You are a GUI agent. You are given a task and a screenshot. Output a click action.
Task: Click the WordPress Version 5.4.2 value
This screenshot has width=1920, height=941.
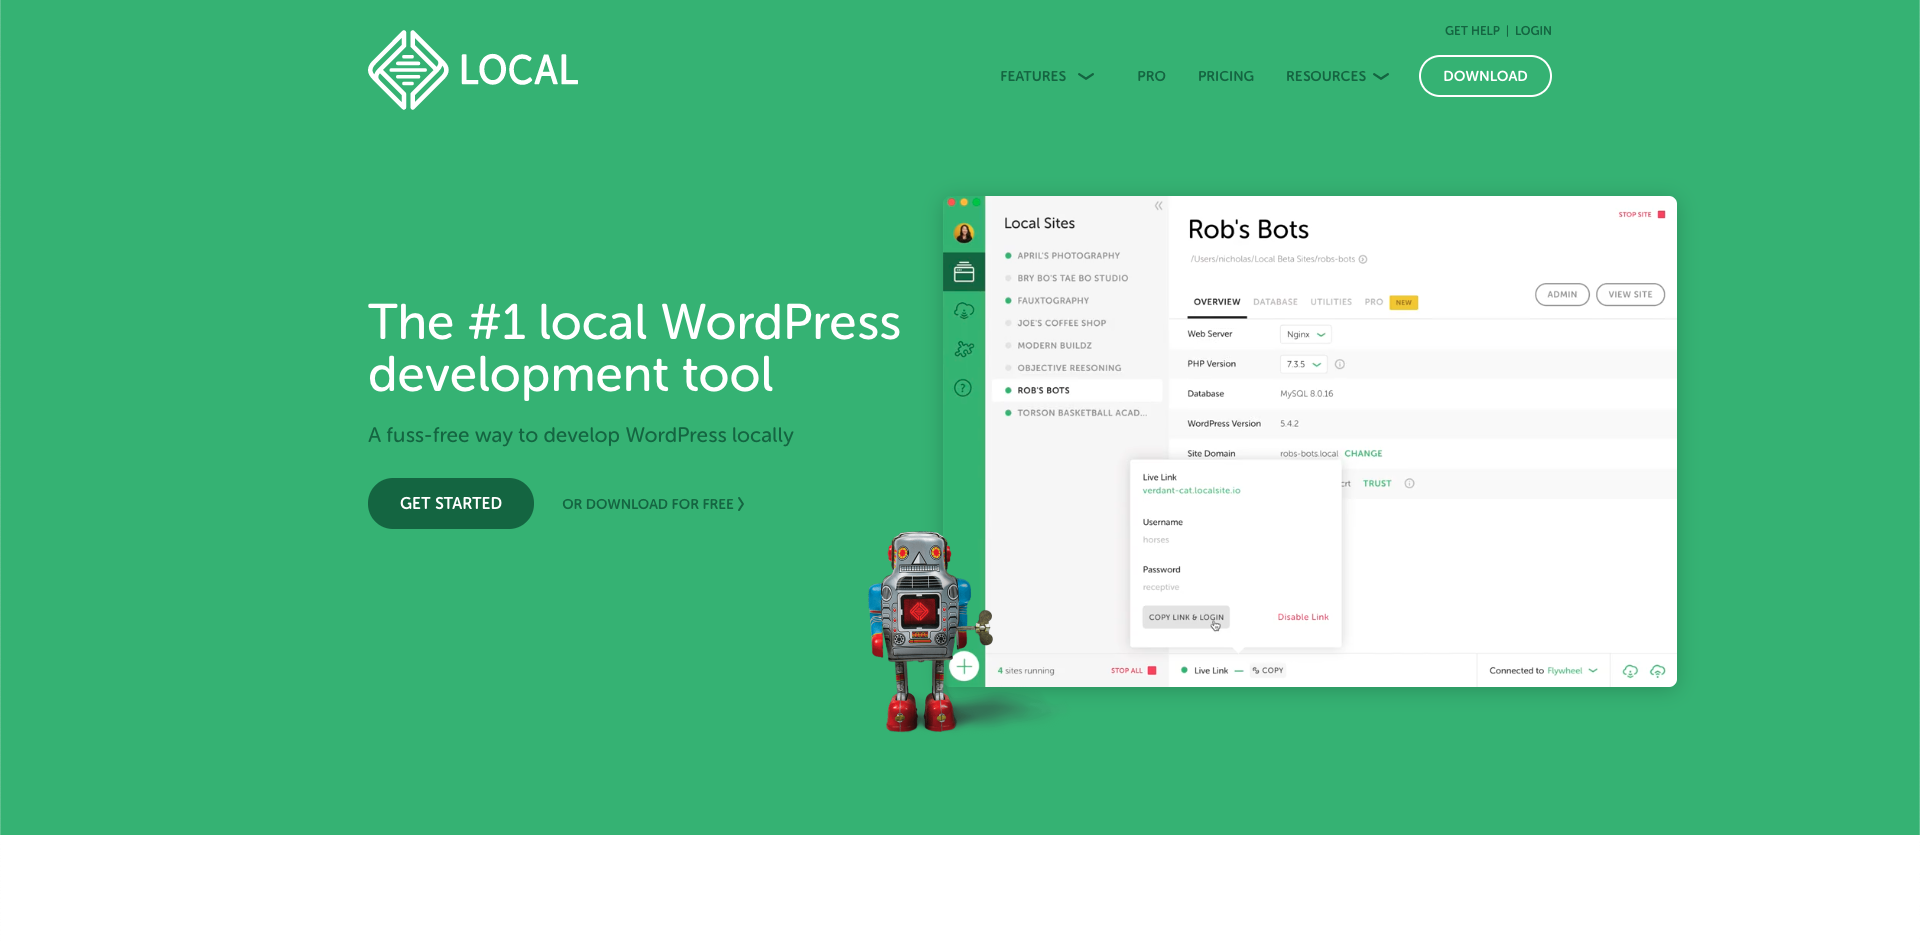click(x=1289, y=424)
